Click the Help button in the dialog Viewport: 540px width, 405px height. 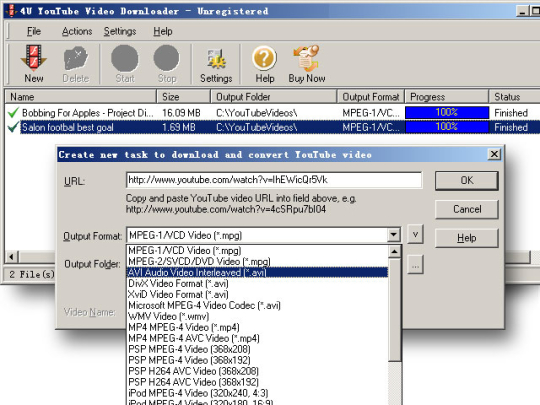pyautogui.click(x=467, y=238)
